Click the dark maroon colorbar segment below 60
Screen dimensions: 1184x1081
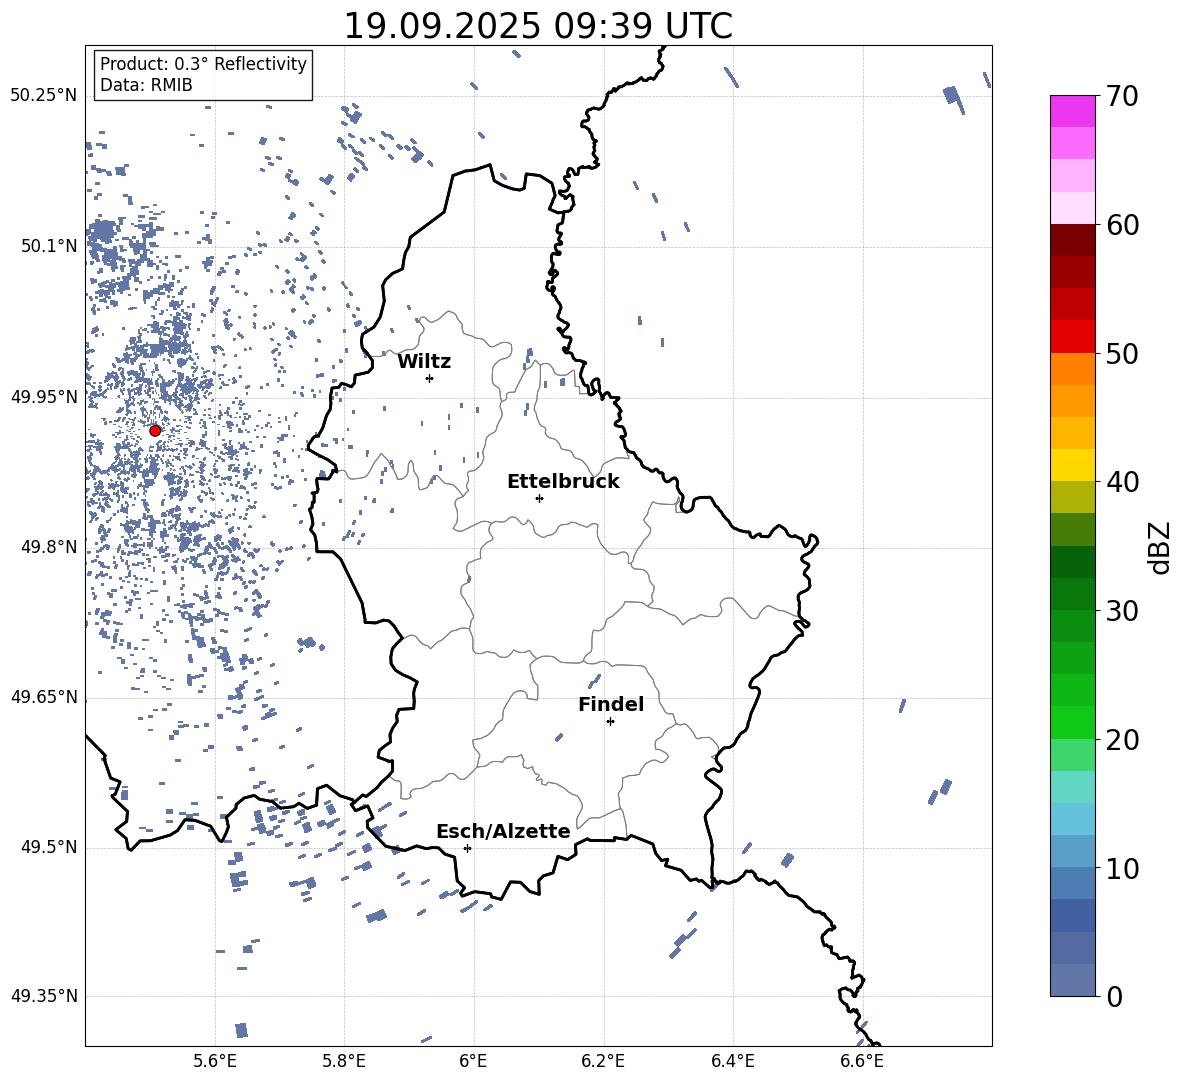pyautogui.click(x=1073, y=240)
